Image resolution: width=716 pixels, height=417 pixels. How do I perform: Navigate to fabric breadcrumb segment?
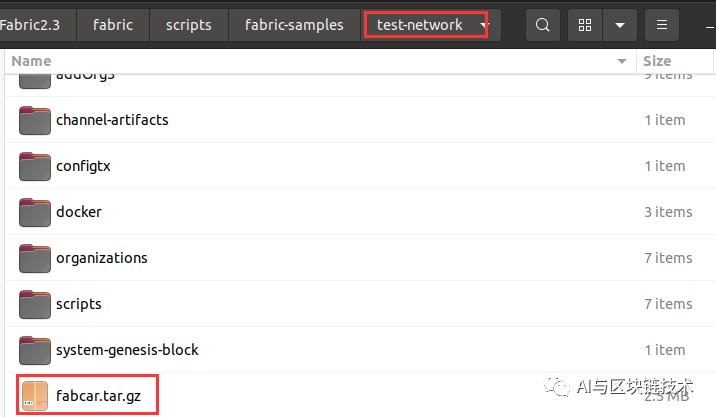point(113,24)
